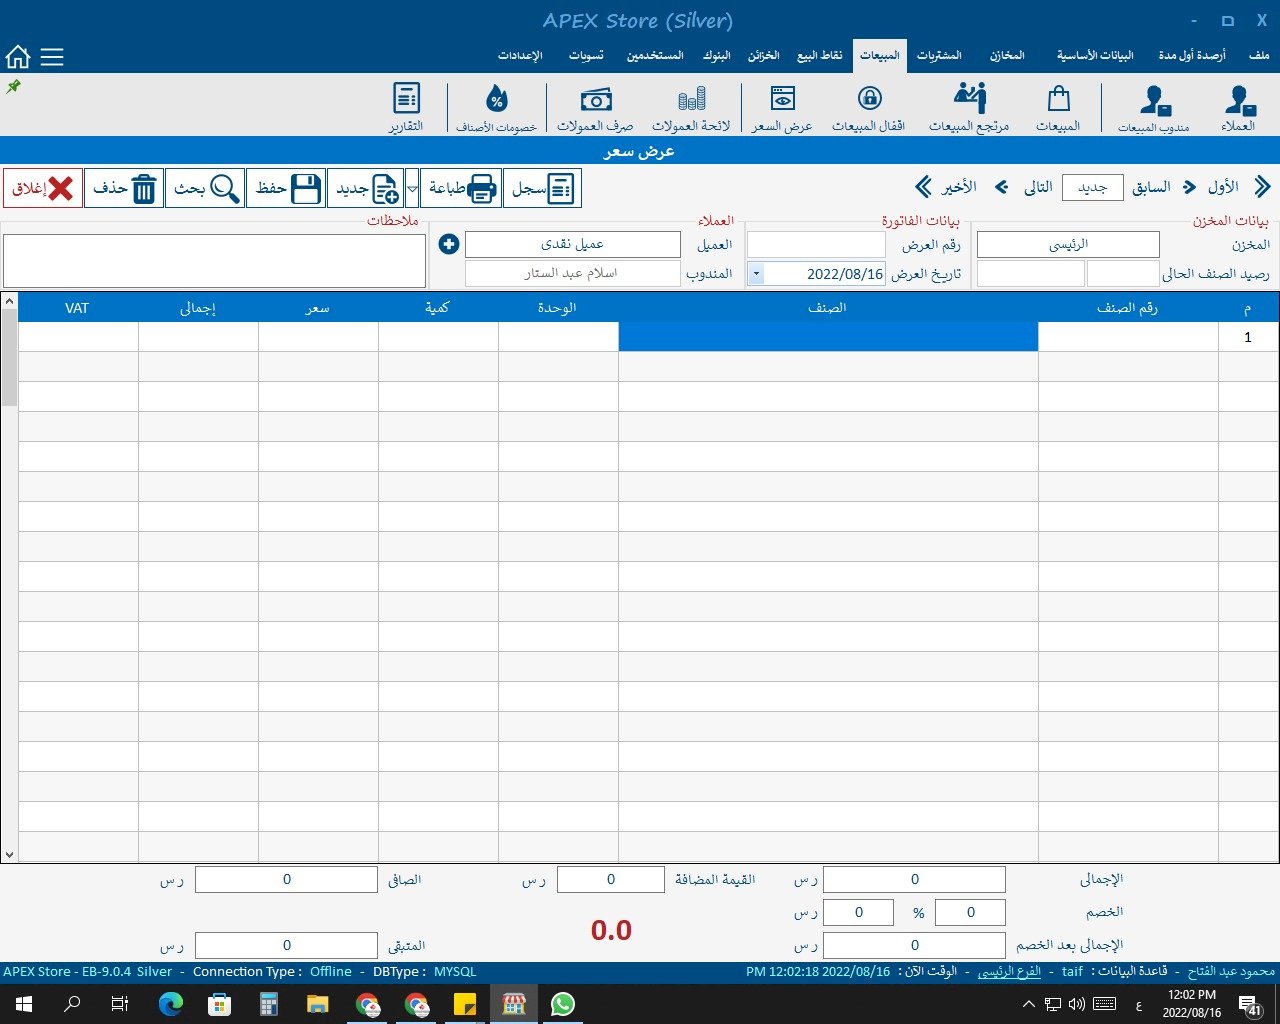
Task: Add new customer with plus icon
Action: point(449,244)
